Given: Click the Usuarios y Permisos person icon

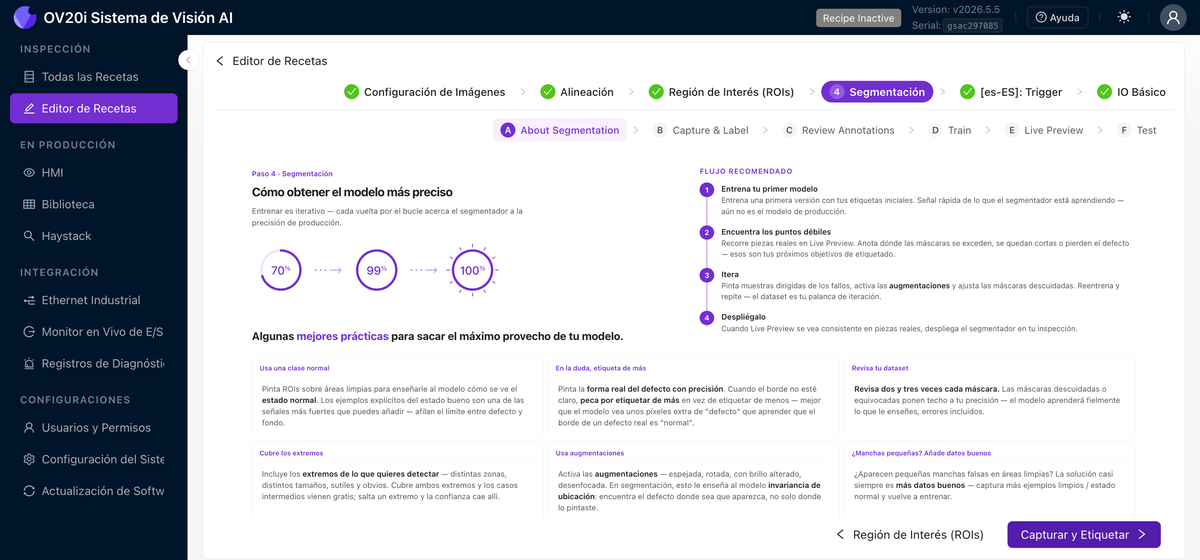Looking at the screenshot, I should click(x=29, y=428).
